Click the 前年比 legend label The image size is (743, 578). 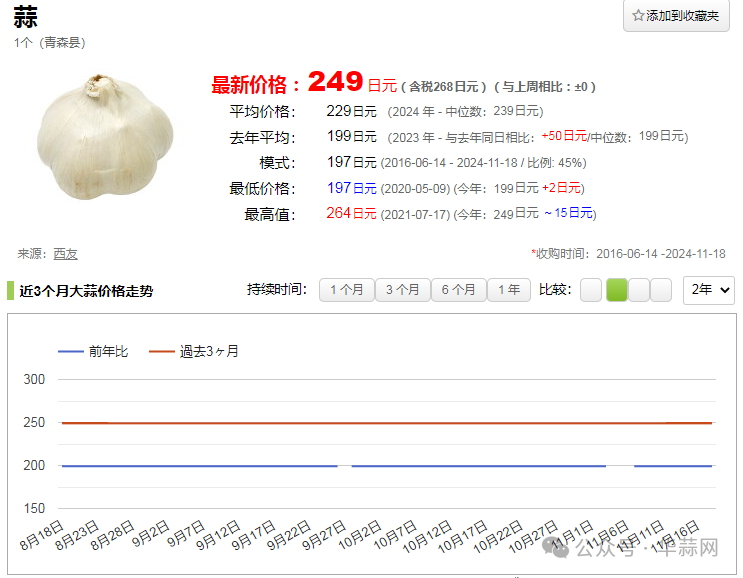[108, 351]
